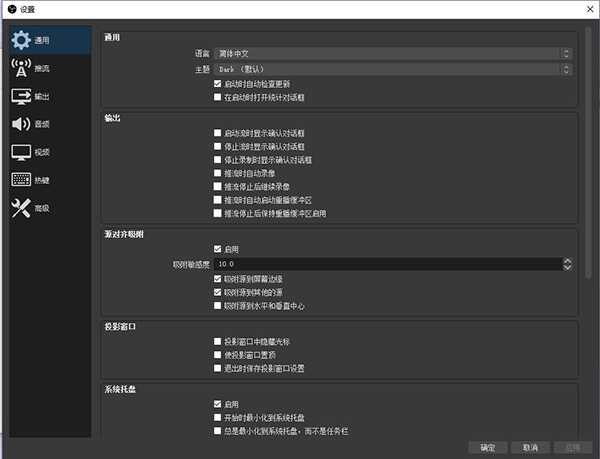600x459 pixels.
Task: Enable 投影窗口中隐藏光标 checkbox
Action: click(218, 341)
